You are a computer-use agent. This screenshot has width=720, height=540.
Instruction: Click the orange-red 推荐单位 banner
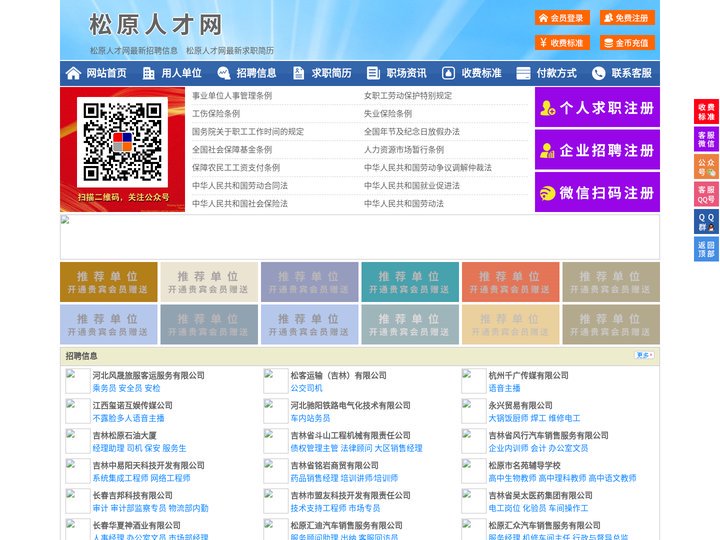click(x=511, y=282)
